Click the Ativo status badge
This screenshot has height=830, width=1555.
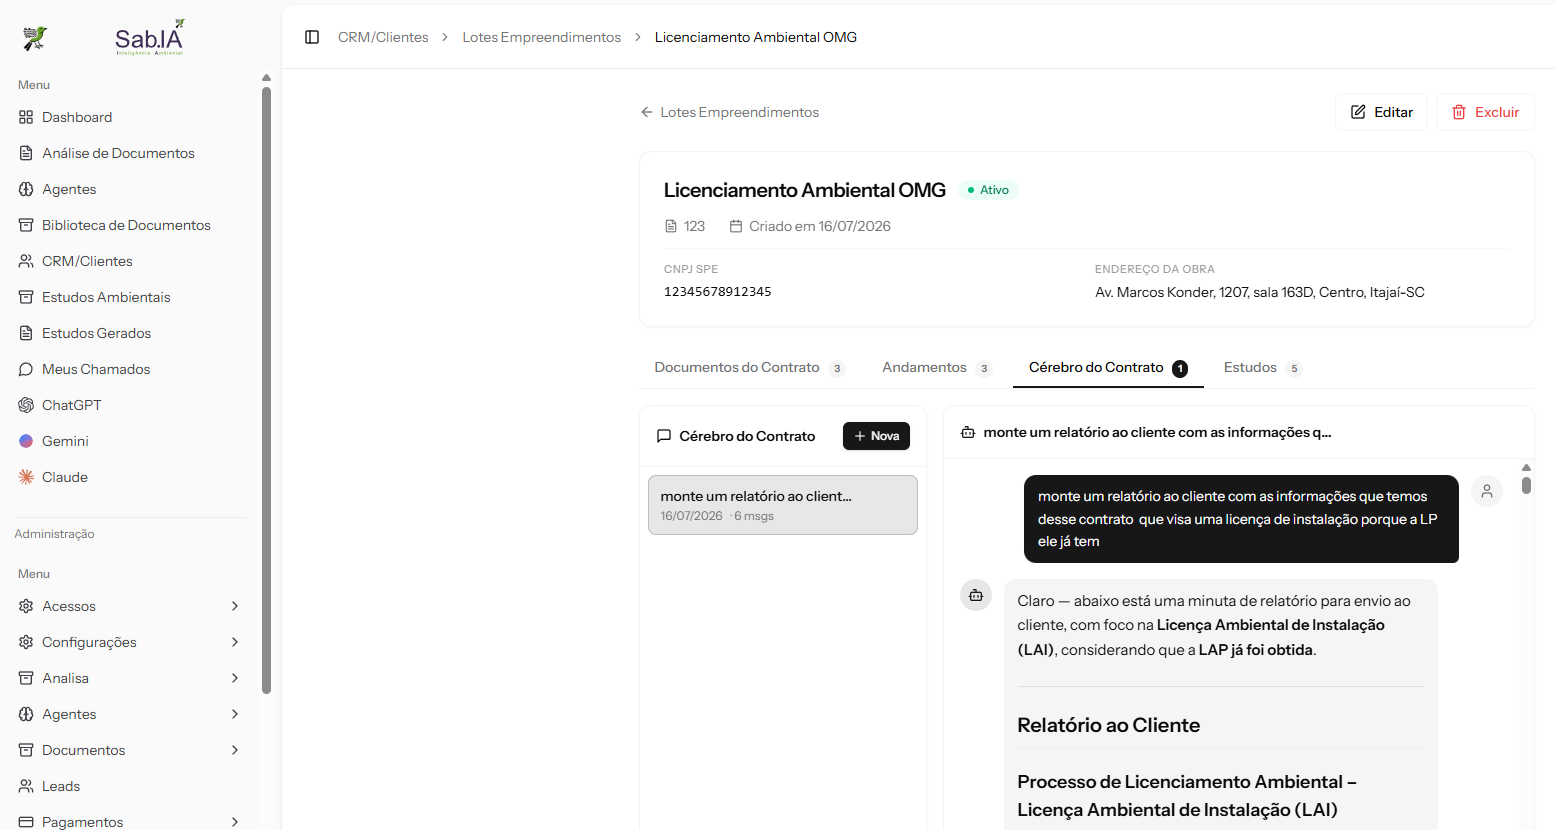pyautogui.click(x=988, y=190)
